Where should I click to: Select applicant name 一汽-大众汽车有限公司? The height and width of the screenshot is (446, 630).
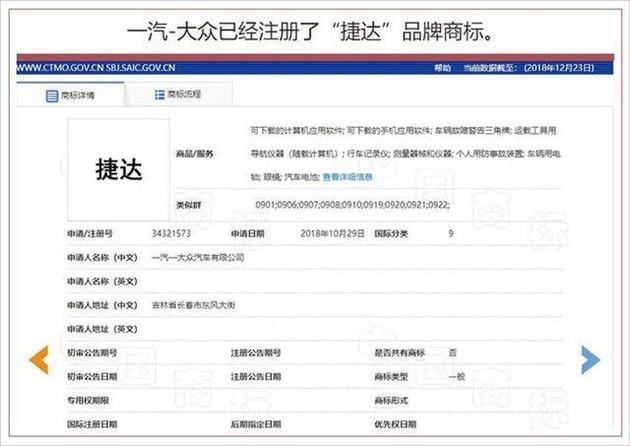[x=198, y=257]
